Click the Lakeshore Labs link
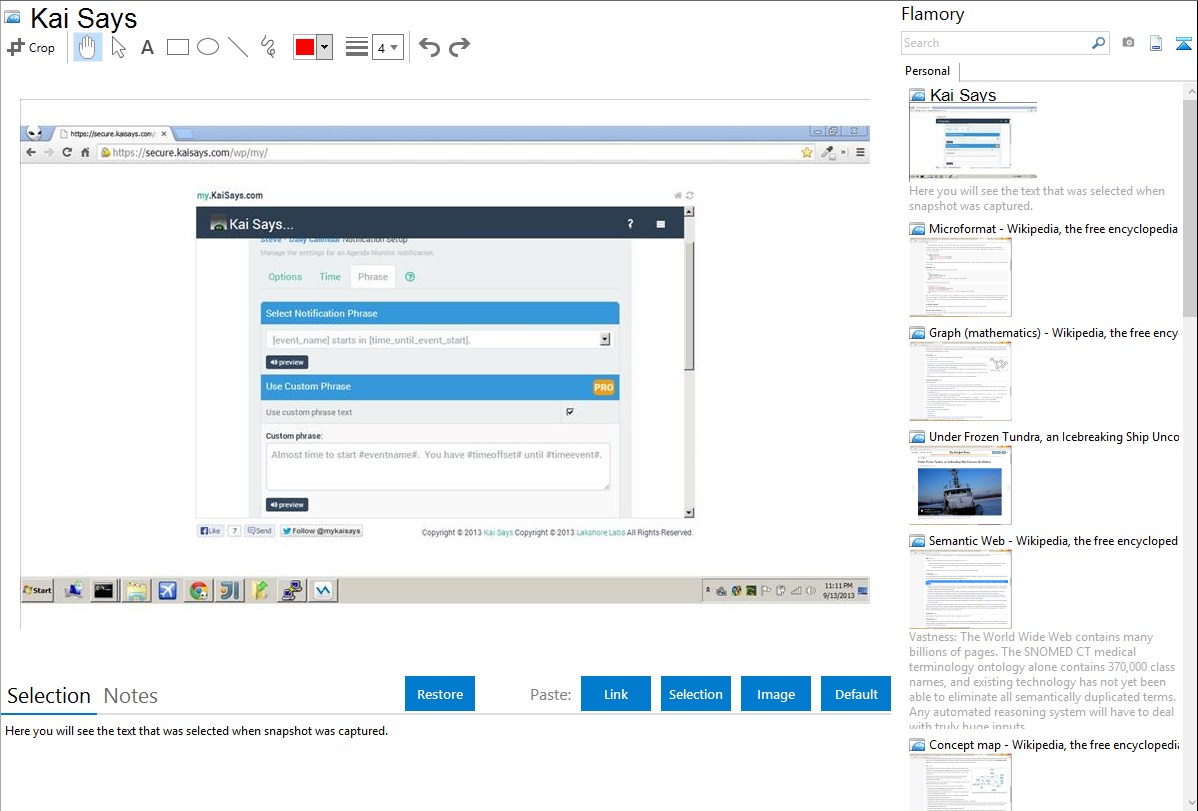 coord(601,533)
